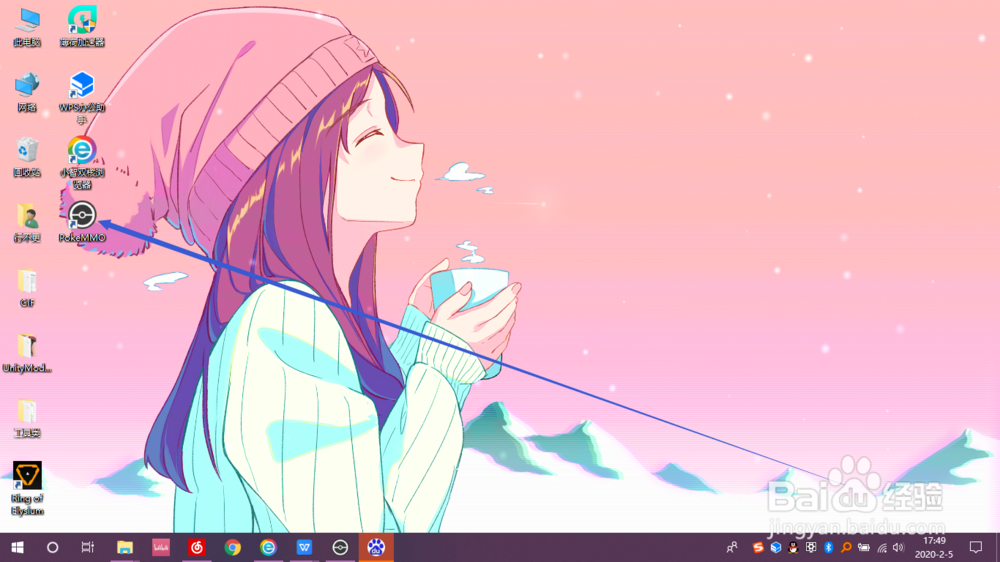Select the 小智双核浏览器 desktop shortcut
1000x562 pixels.
click(82, 163)
